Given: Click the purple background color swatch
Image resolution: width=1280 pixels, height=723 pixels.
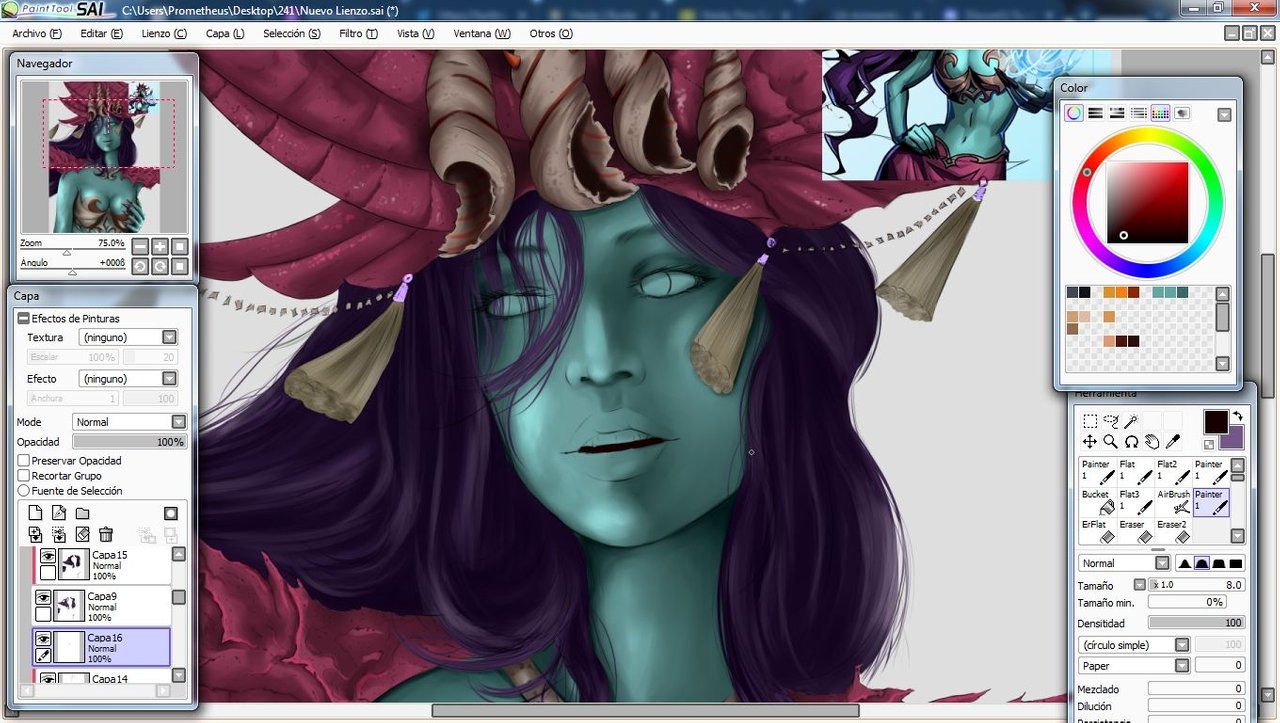Looking at the screenshot, I should coord(1235,438).
